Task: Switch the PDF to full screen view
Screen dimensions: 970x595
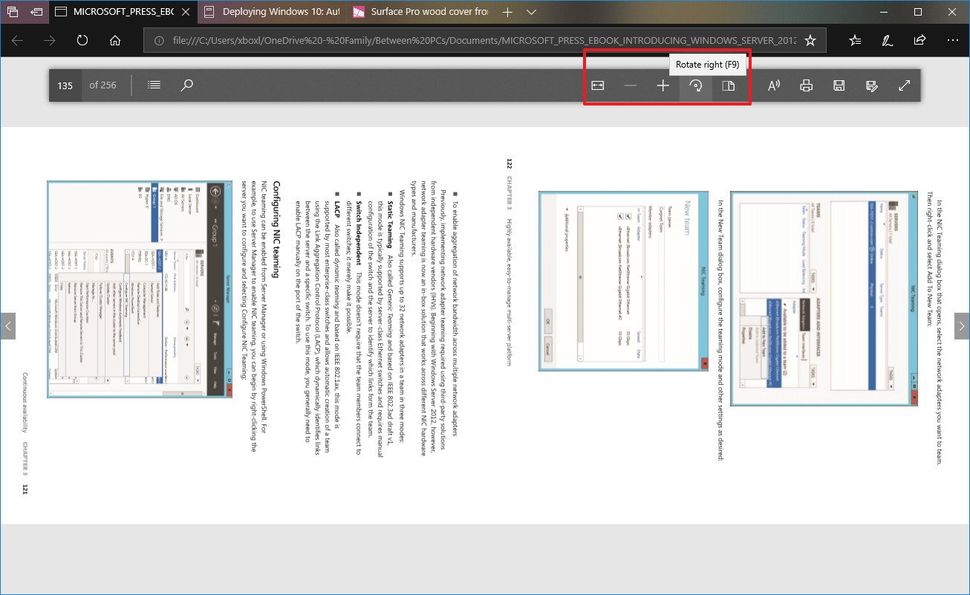Action: (904, 85)
